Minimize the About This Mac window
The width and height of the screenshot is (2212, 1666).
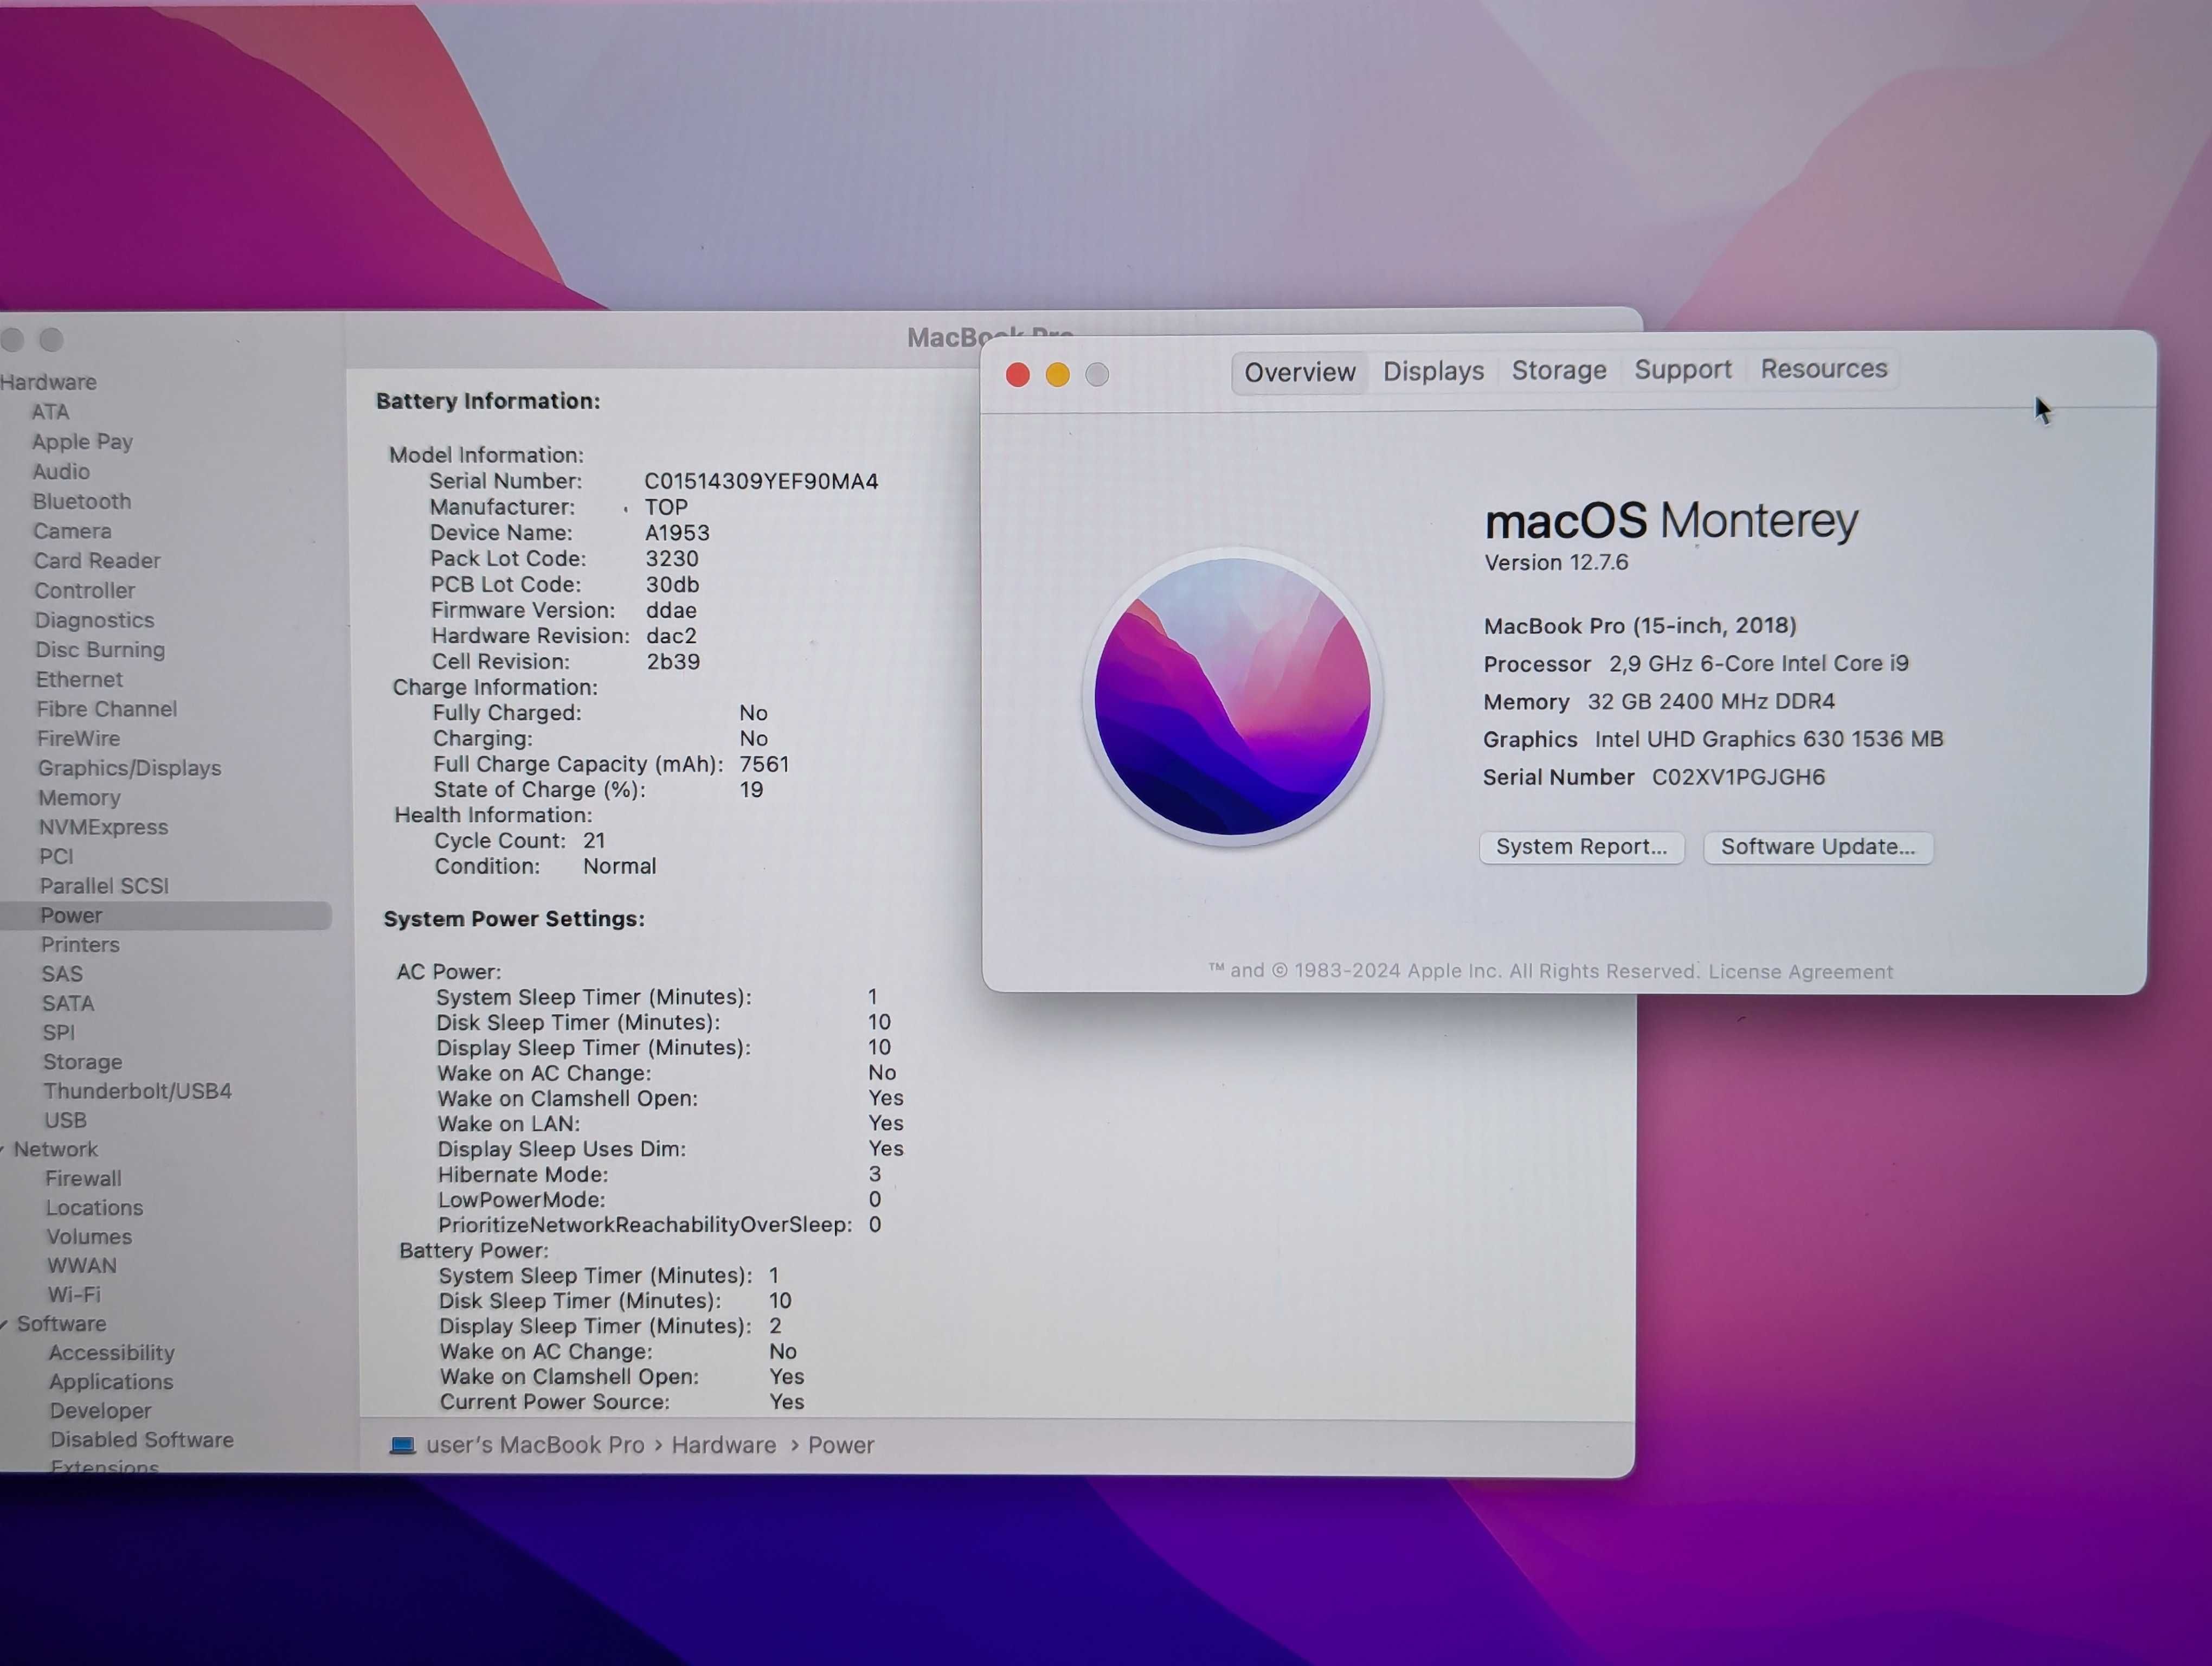click(1057, 375)
